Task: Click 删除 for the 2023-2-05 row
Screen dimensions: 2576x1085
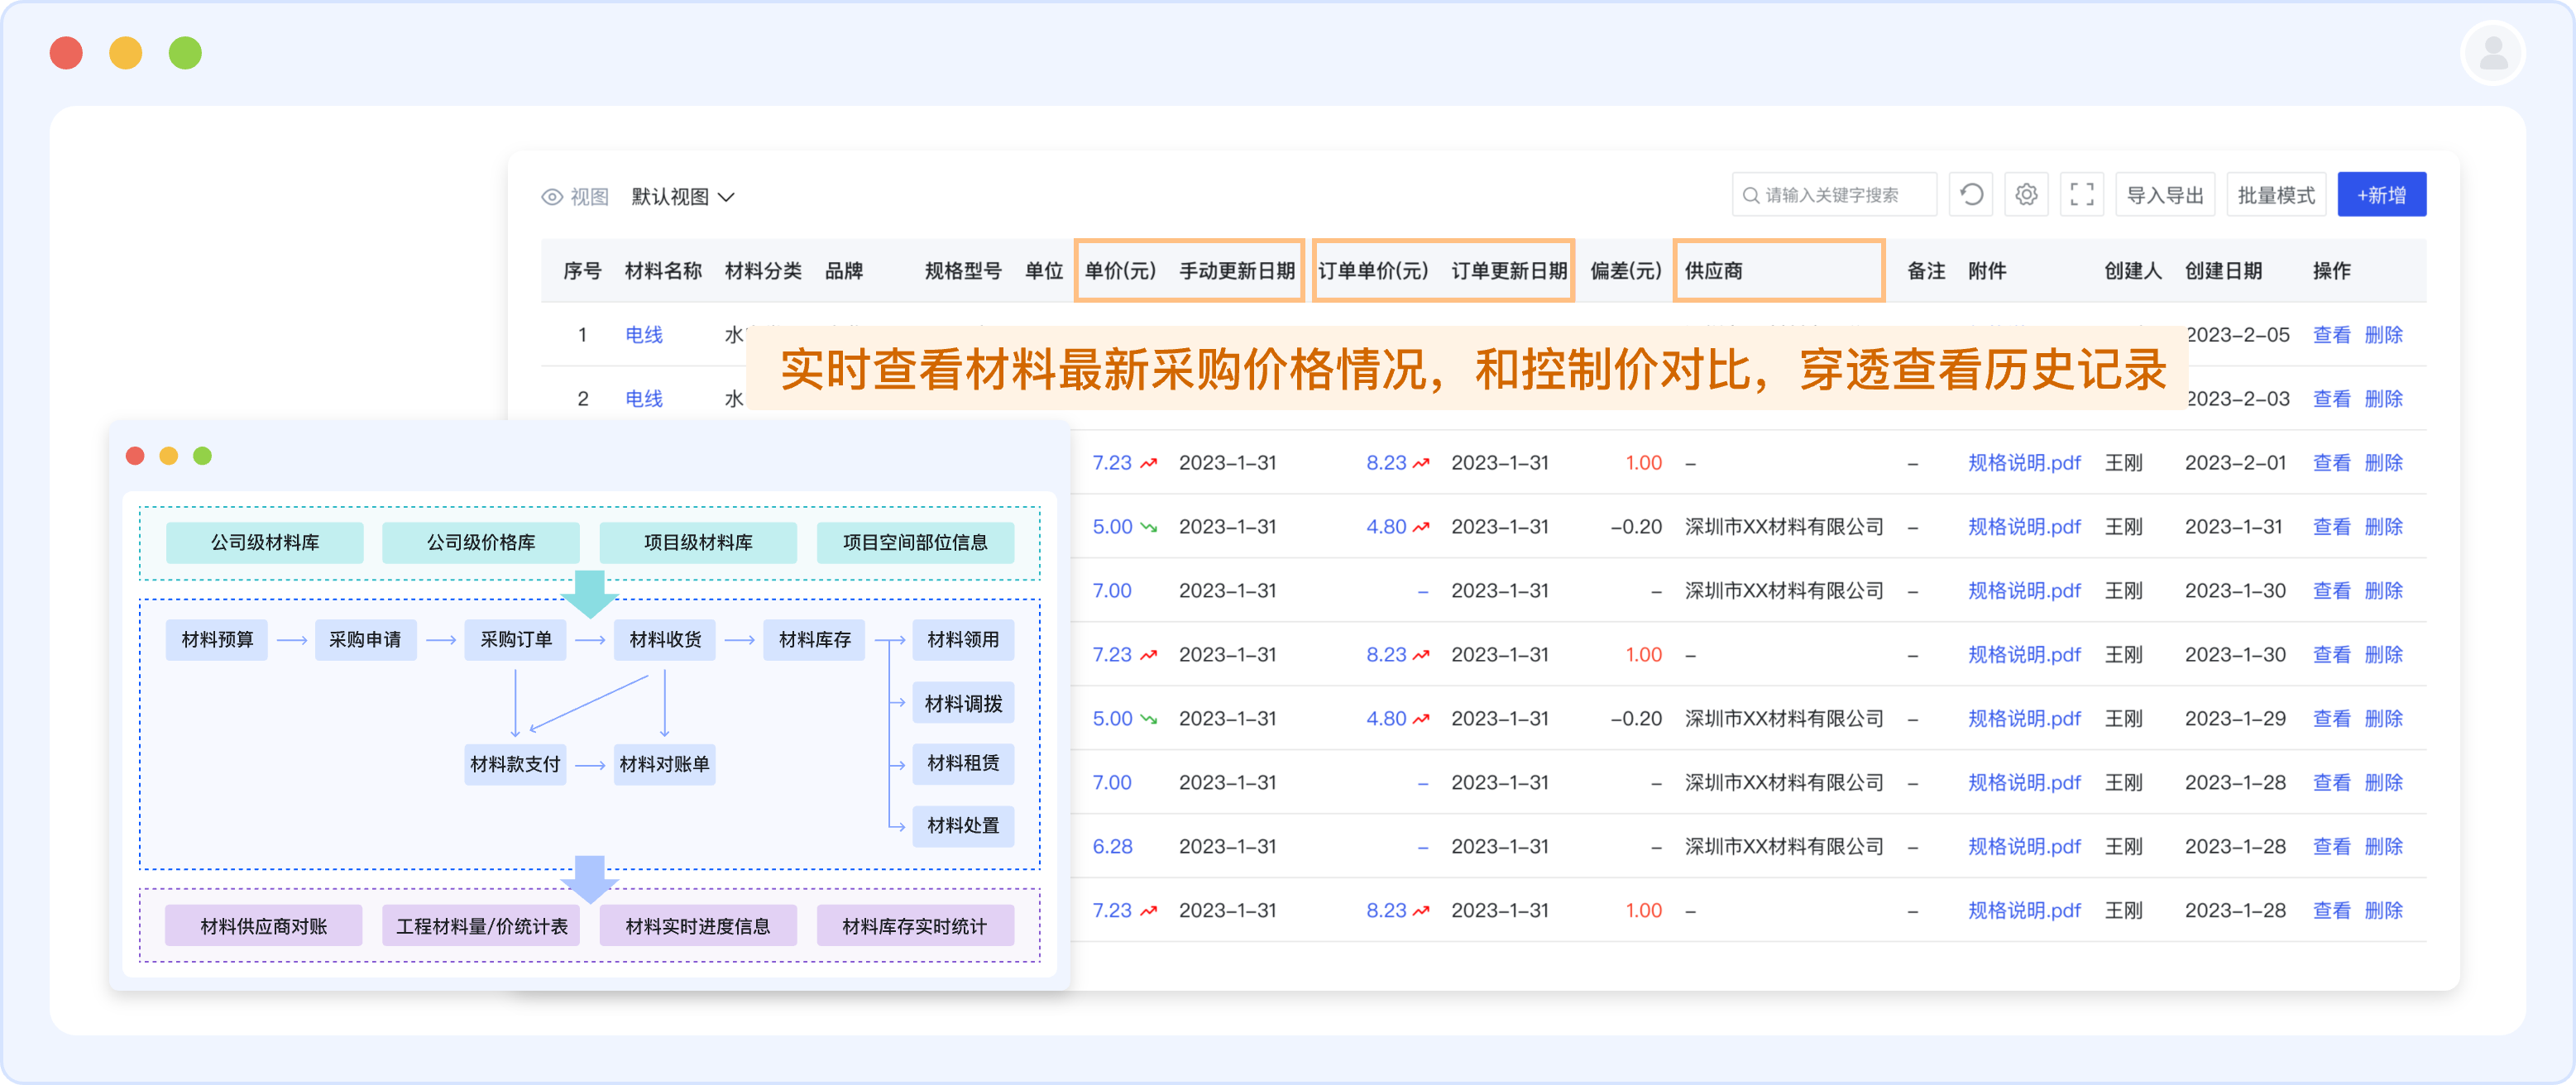Action: pyautogui.click(x=2384, y=335)
